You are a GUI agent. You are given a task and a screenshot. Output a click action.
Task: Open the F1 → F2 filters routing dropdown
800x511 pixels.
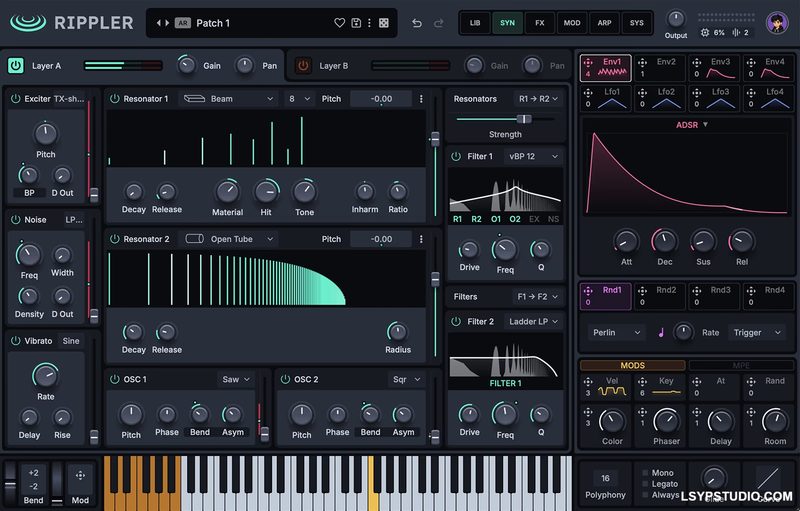coord(537,297)
